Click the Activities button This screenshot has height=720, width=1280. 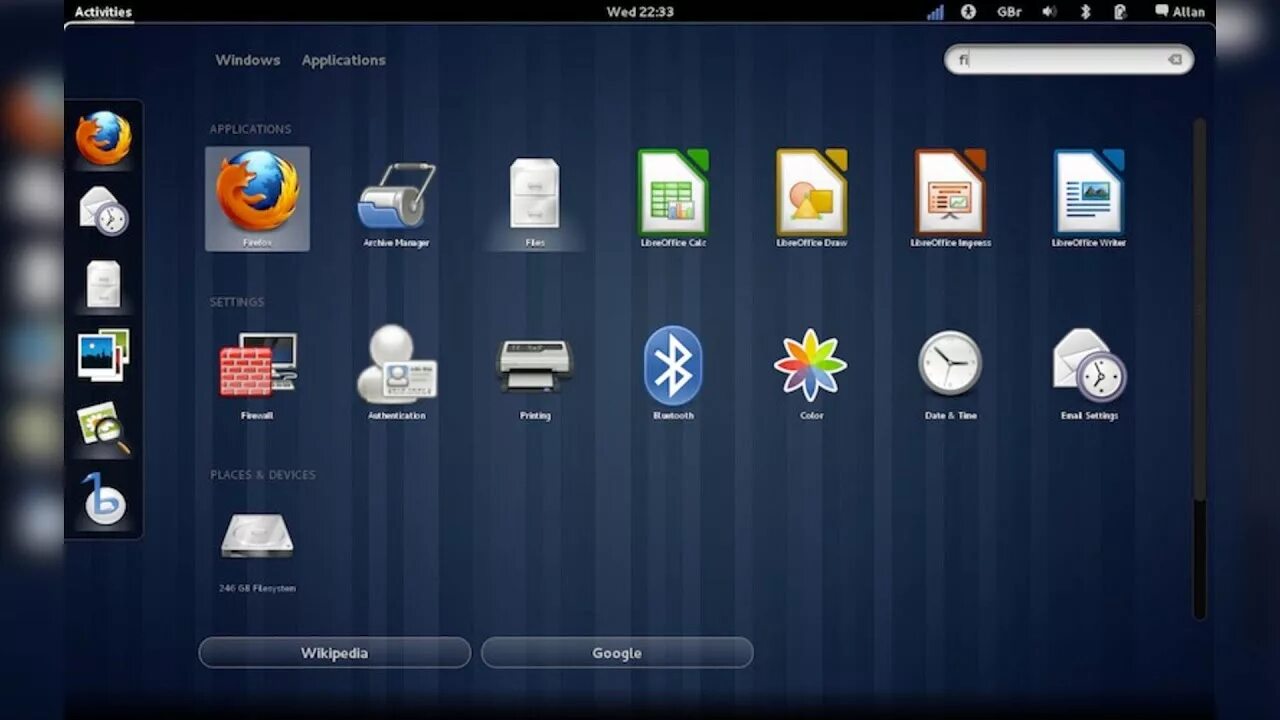tap(103, 12)
